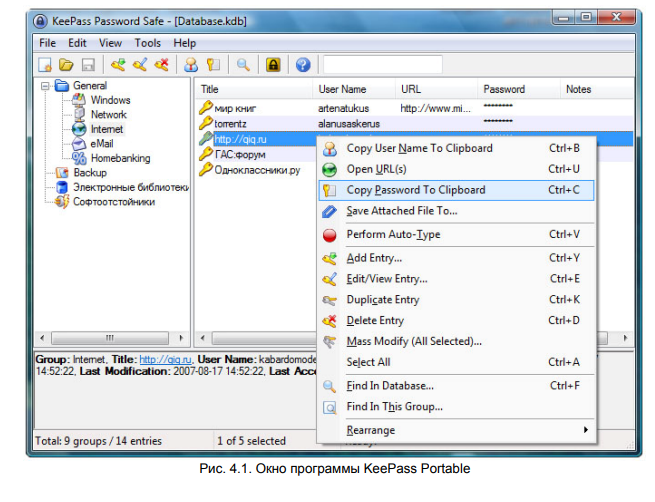Viewport: 655px width, 502px height.
Task: Click the Find magnifier toolbar icon
Action: 242,65
